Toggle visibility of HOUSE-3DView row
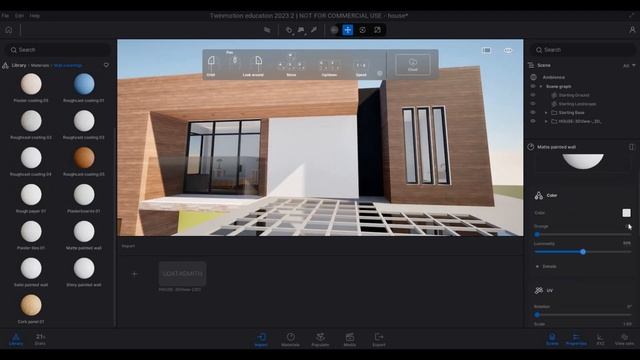 click(533, 121)
